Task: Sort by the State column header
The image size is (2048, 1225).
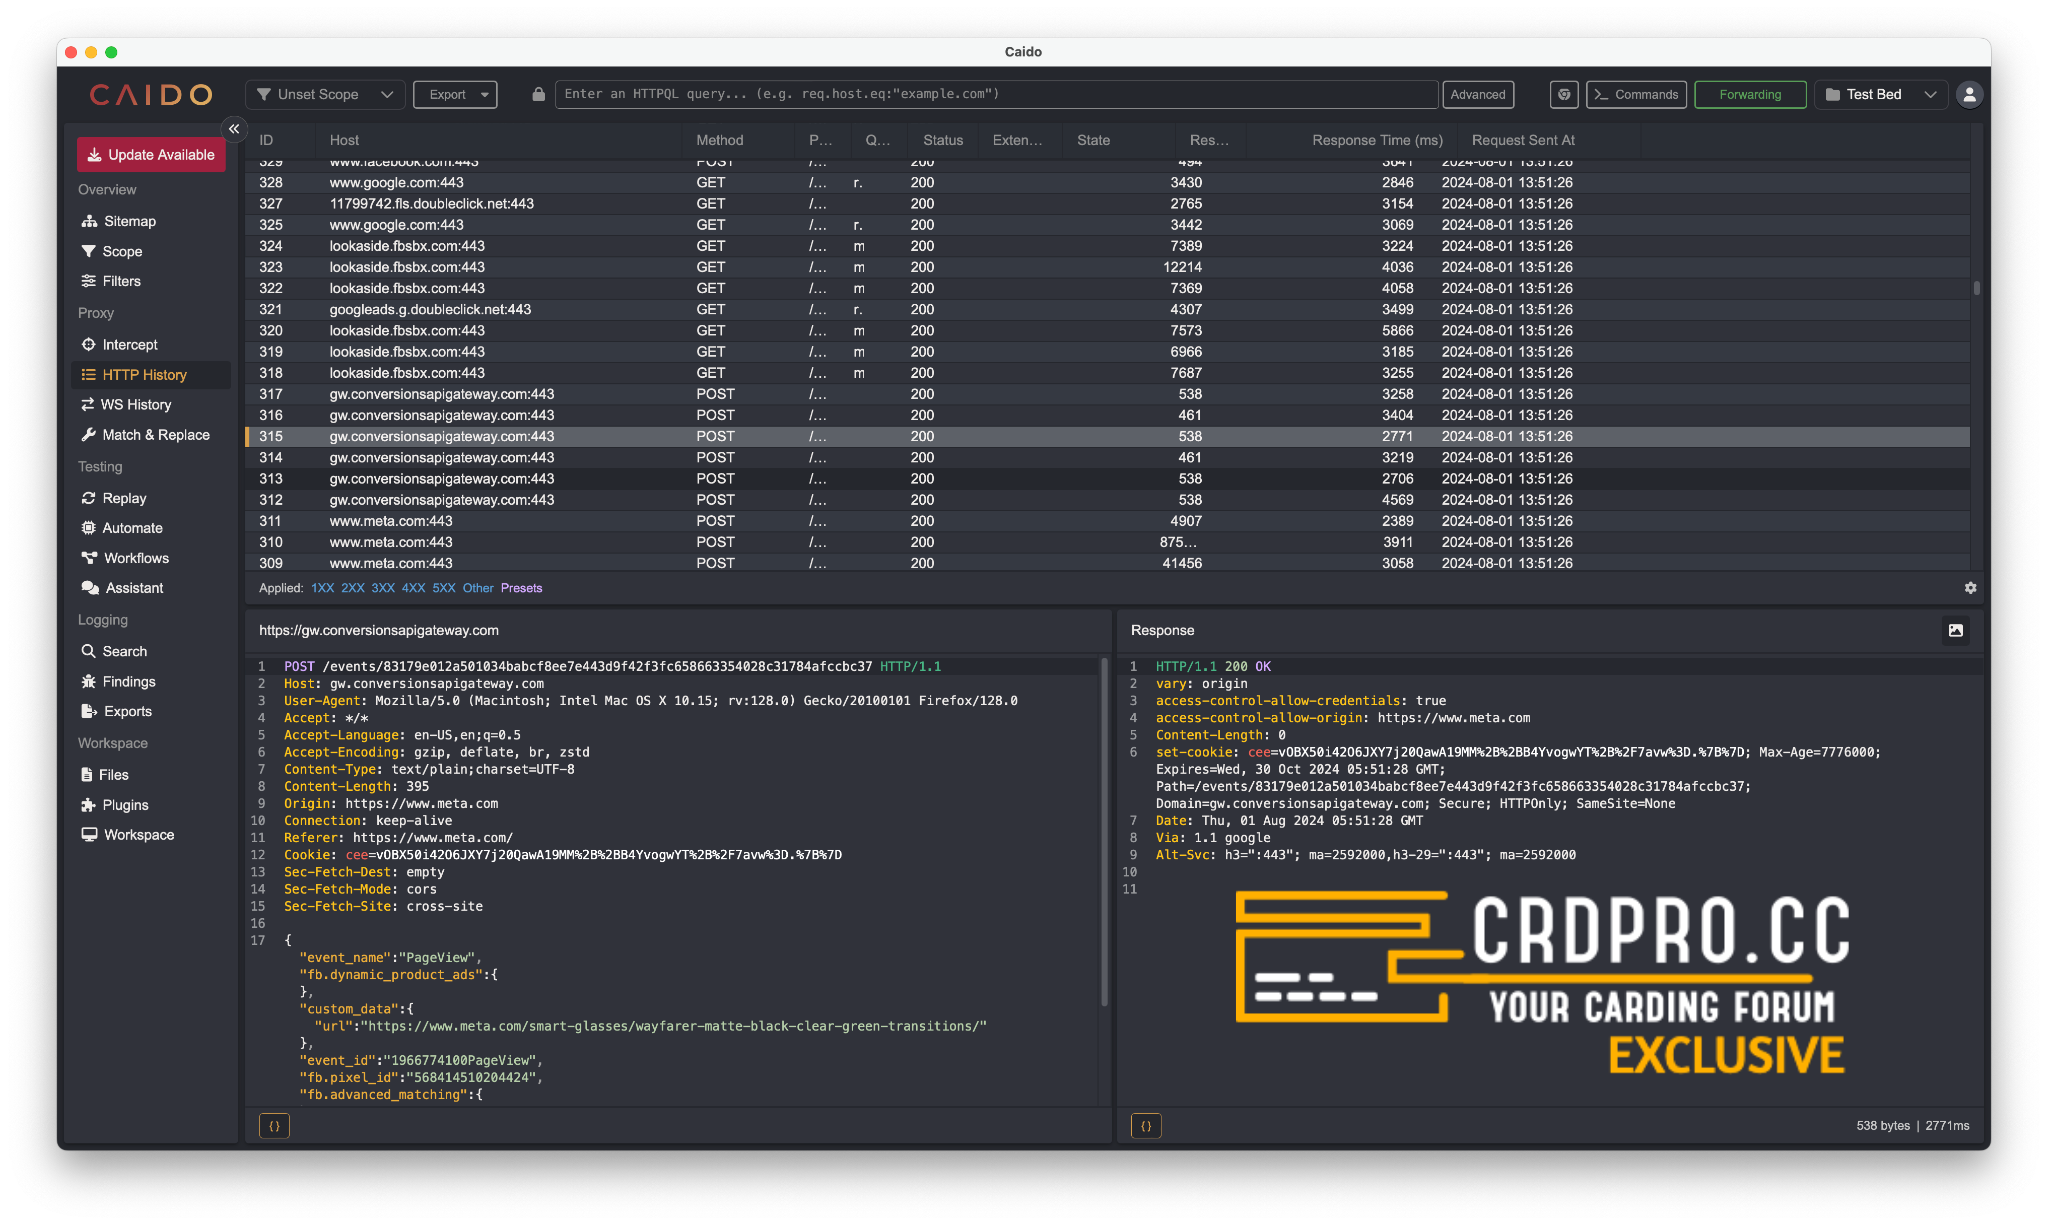Action: (x=1093, y=140)
